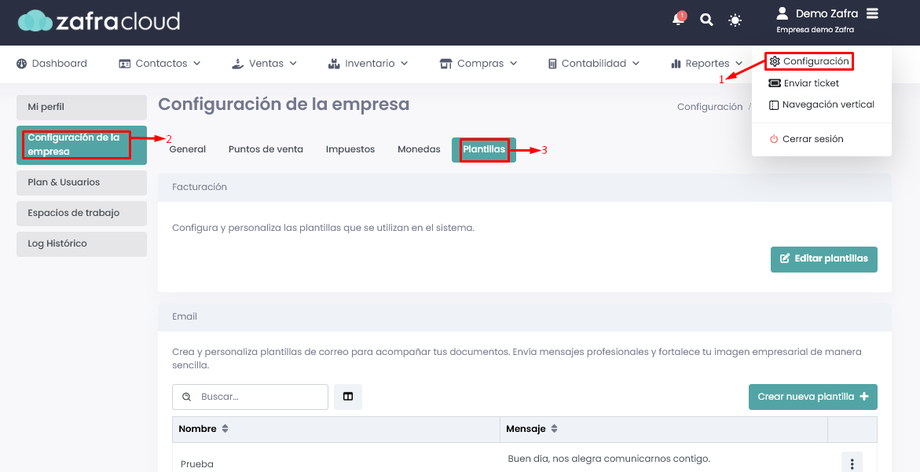This screenshot has width=920, height=472.
Task: Click the Inventario boxes icon
Action: [x=334, y=63]
